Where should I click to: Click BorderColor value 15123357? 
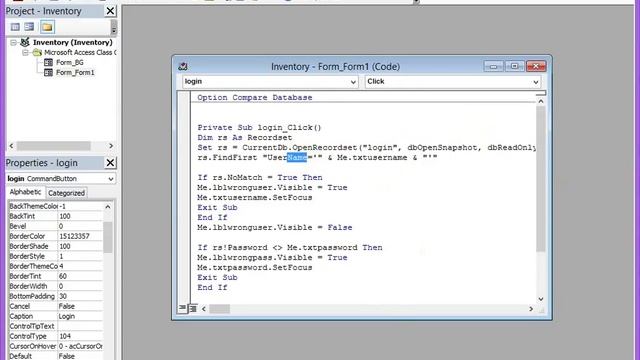[x=80, y=236]
